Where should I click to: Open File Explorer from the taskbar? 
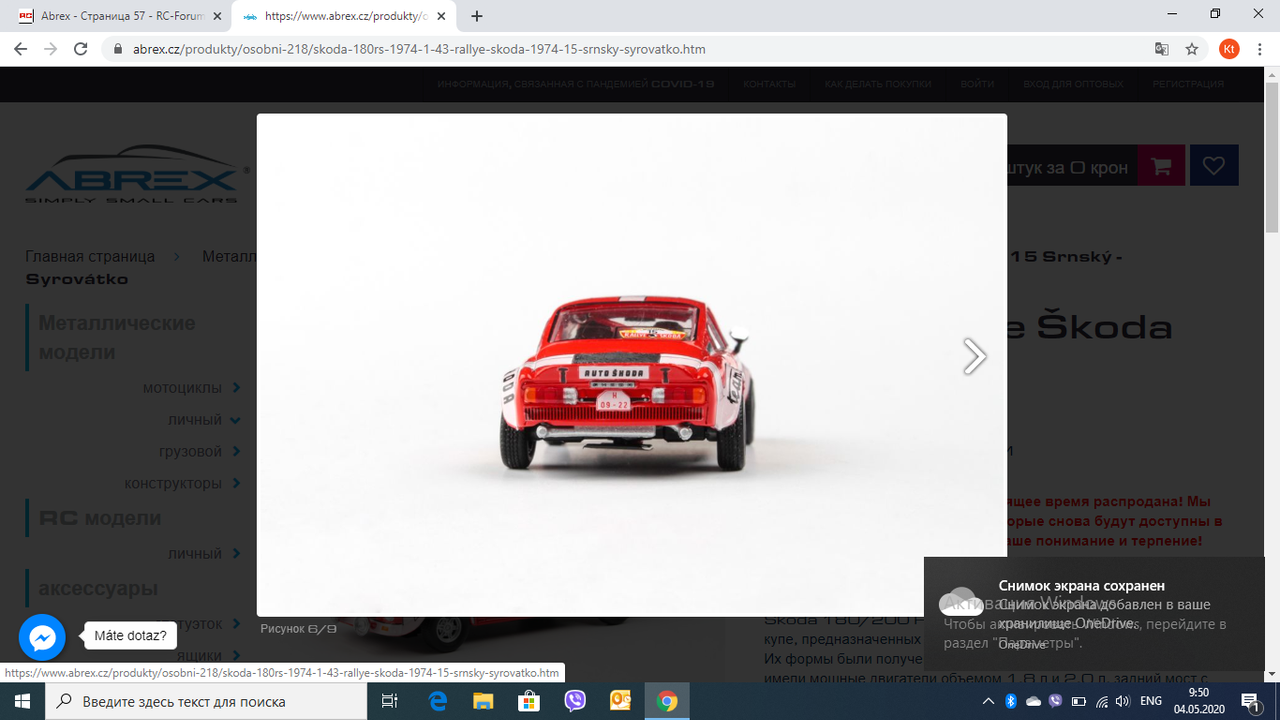(x=483, y=701)
